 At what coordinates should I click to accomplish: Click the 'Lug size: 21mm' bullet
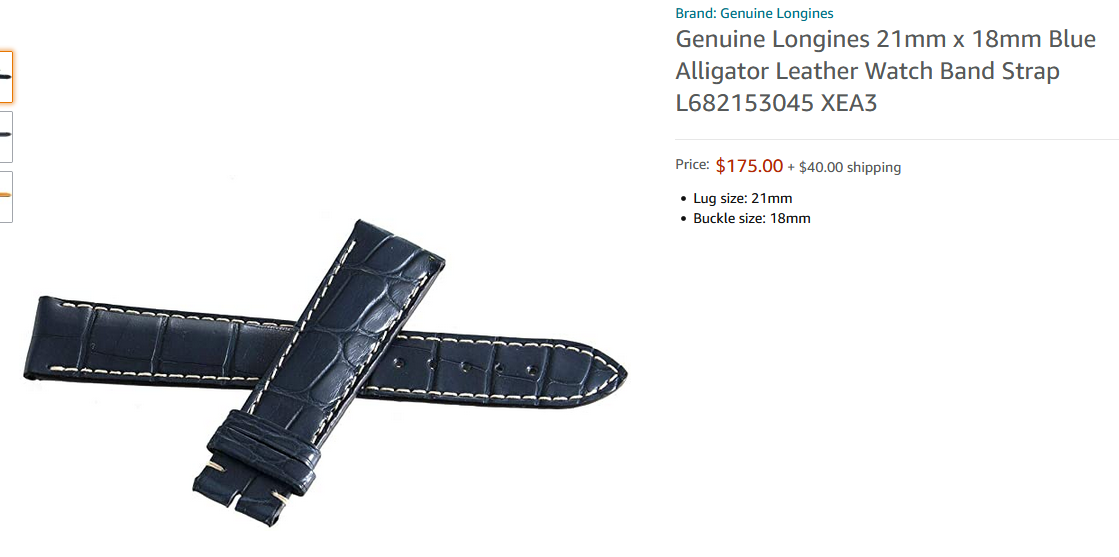[742, 199]
